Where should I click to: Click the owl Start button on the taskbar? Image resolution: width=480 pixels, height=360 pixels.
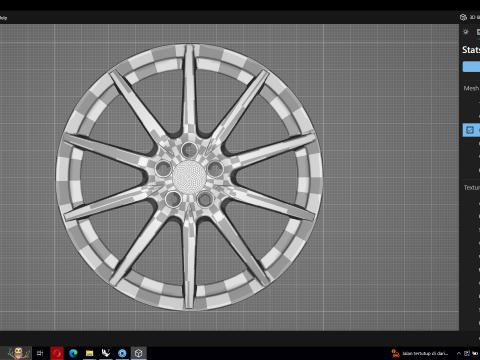pos(17,353)
